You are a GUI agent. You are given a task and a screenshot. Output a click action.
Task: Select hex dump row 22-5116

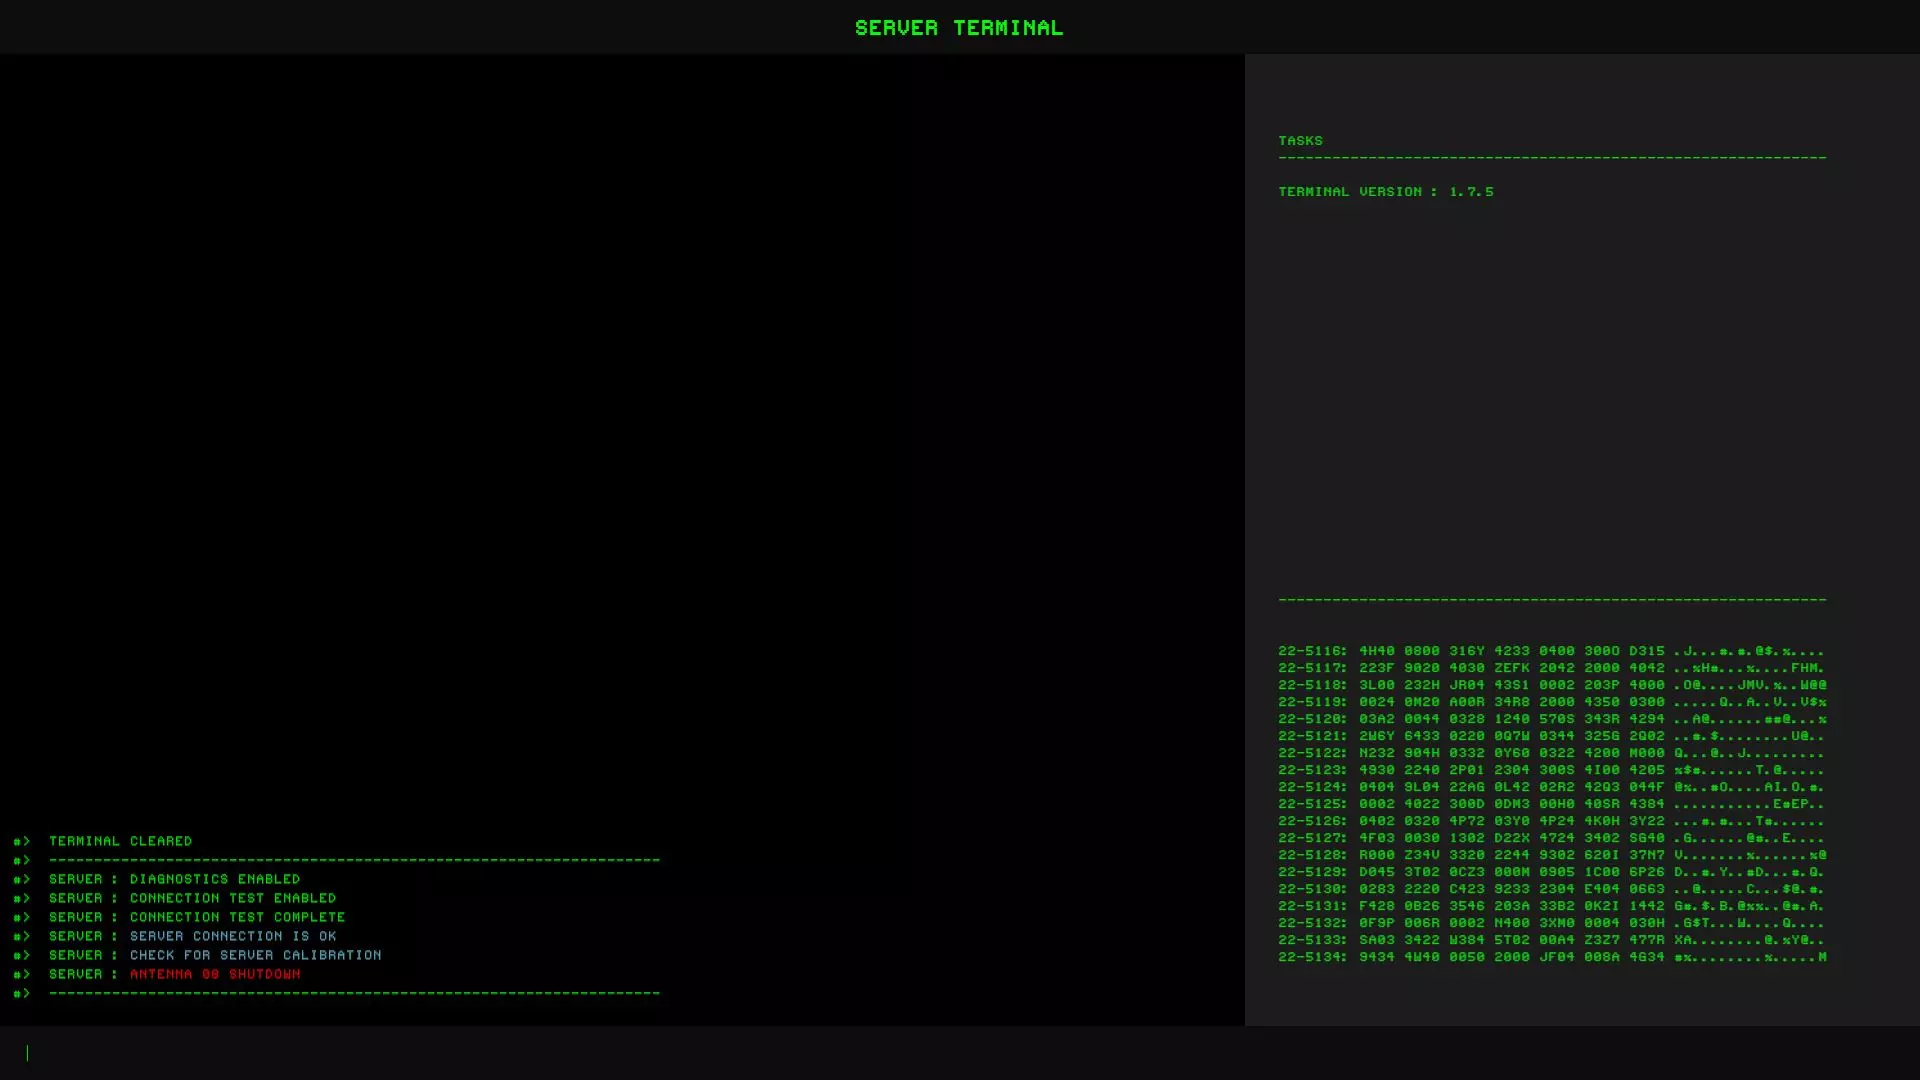pyautogui.click(x=1551, y=651)
